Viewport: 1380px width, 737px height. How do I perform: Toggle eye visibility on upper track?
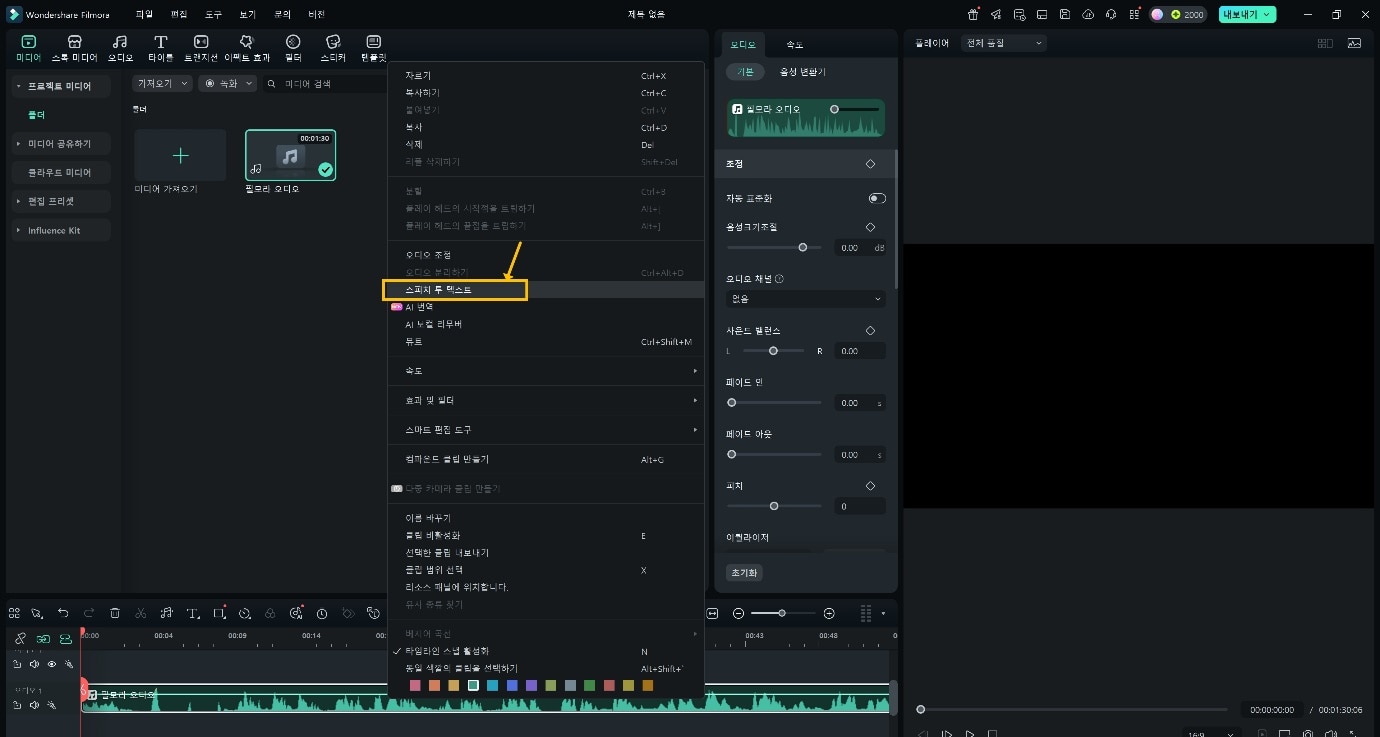[52, 664]
